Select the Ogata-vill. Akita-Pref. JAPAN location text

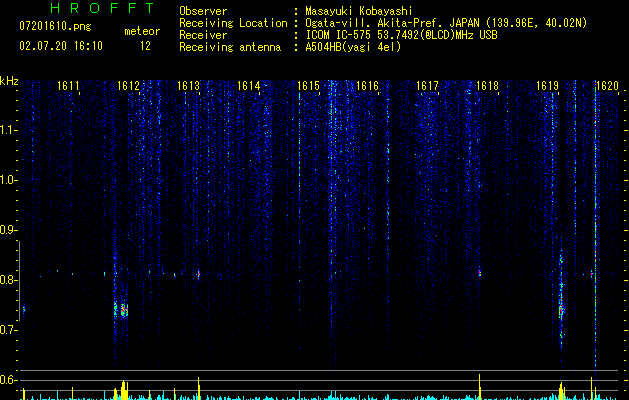point(446,23)
